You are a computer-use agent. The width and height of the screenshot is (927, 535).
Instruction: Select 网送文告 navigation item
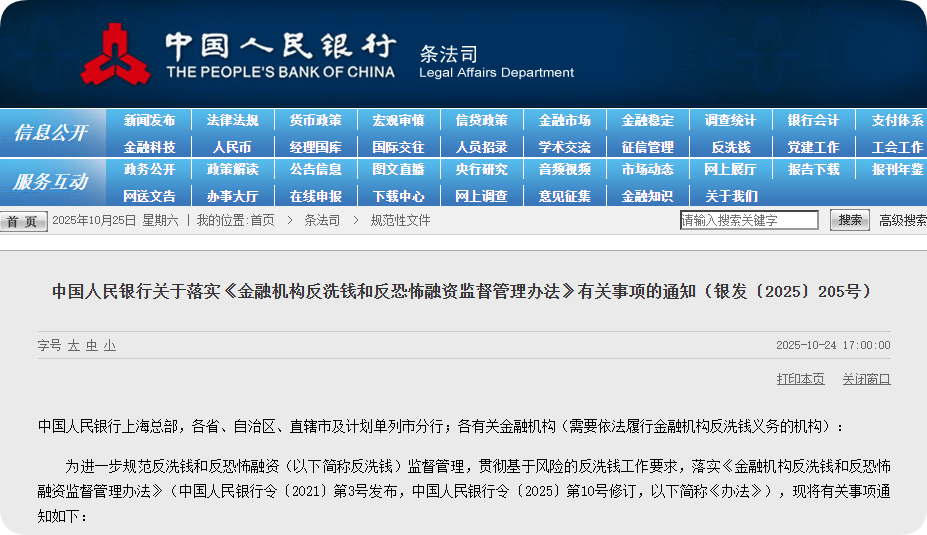point(150,196)
